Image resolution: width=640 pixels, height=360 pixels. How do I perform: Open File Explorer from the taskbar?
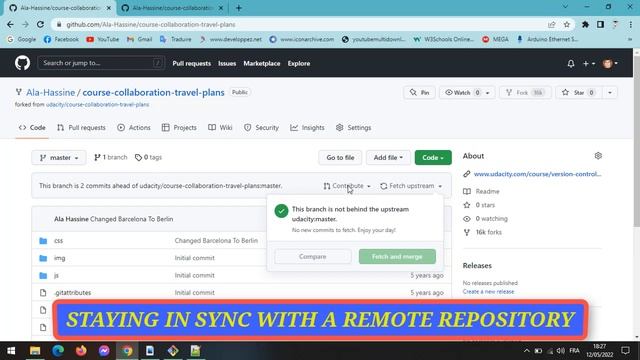pos(35,351)
